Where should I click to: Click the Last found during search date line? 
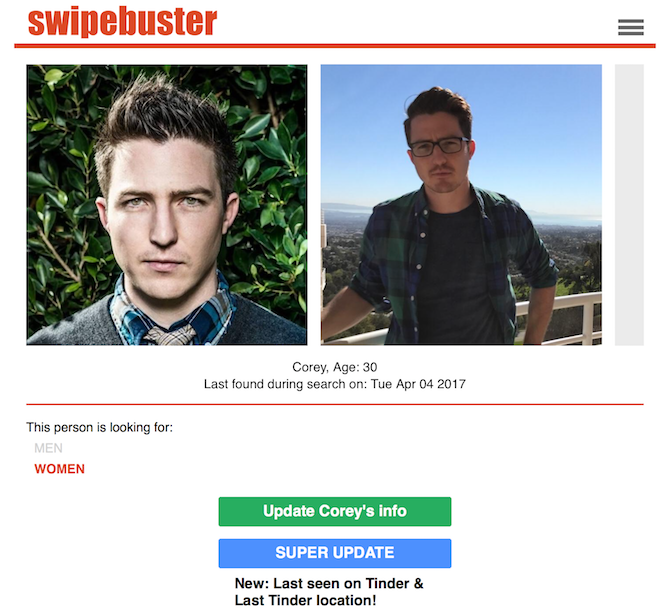click(335, 384)
